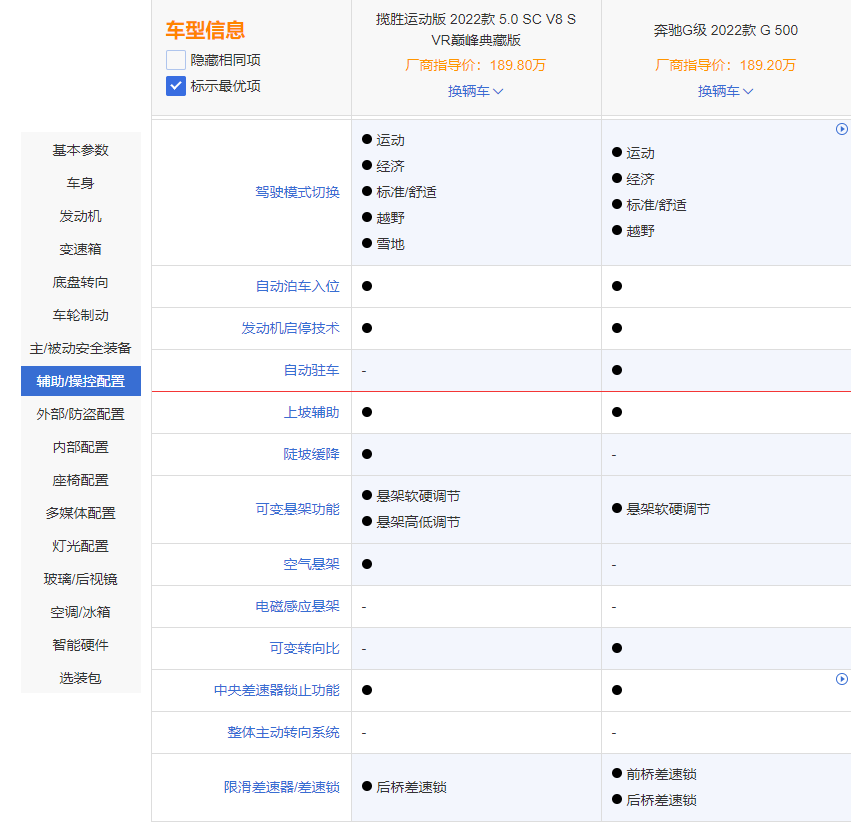Image resolution: width=851 pixels, height=822 pixels.
Task: Open the 自动泊车入位 feature link
Action: pos(296,287)
